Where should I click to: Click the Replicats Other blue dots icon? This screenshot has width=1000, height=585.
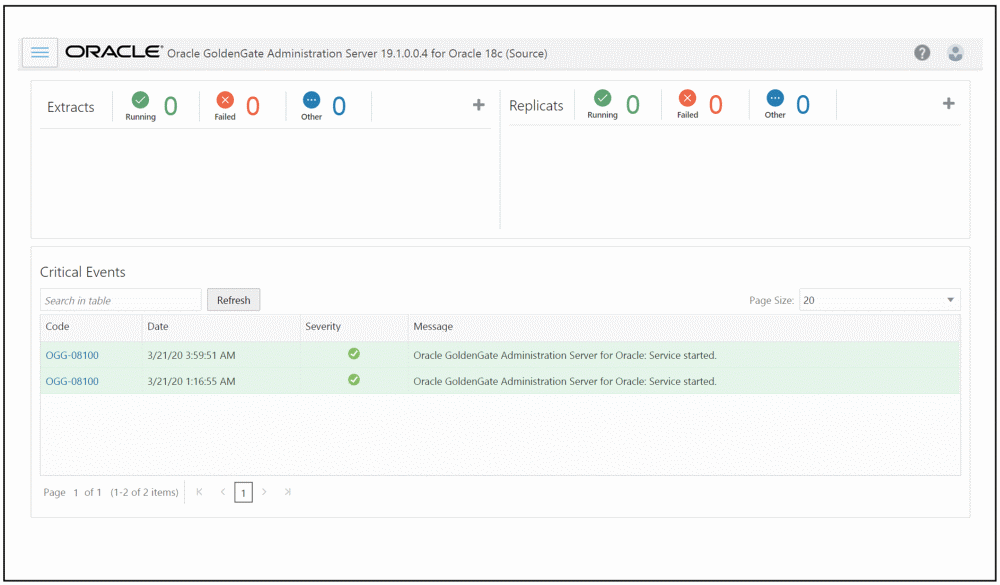(775, 98)
